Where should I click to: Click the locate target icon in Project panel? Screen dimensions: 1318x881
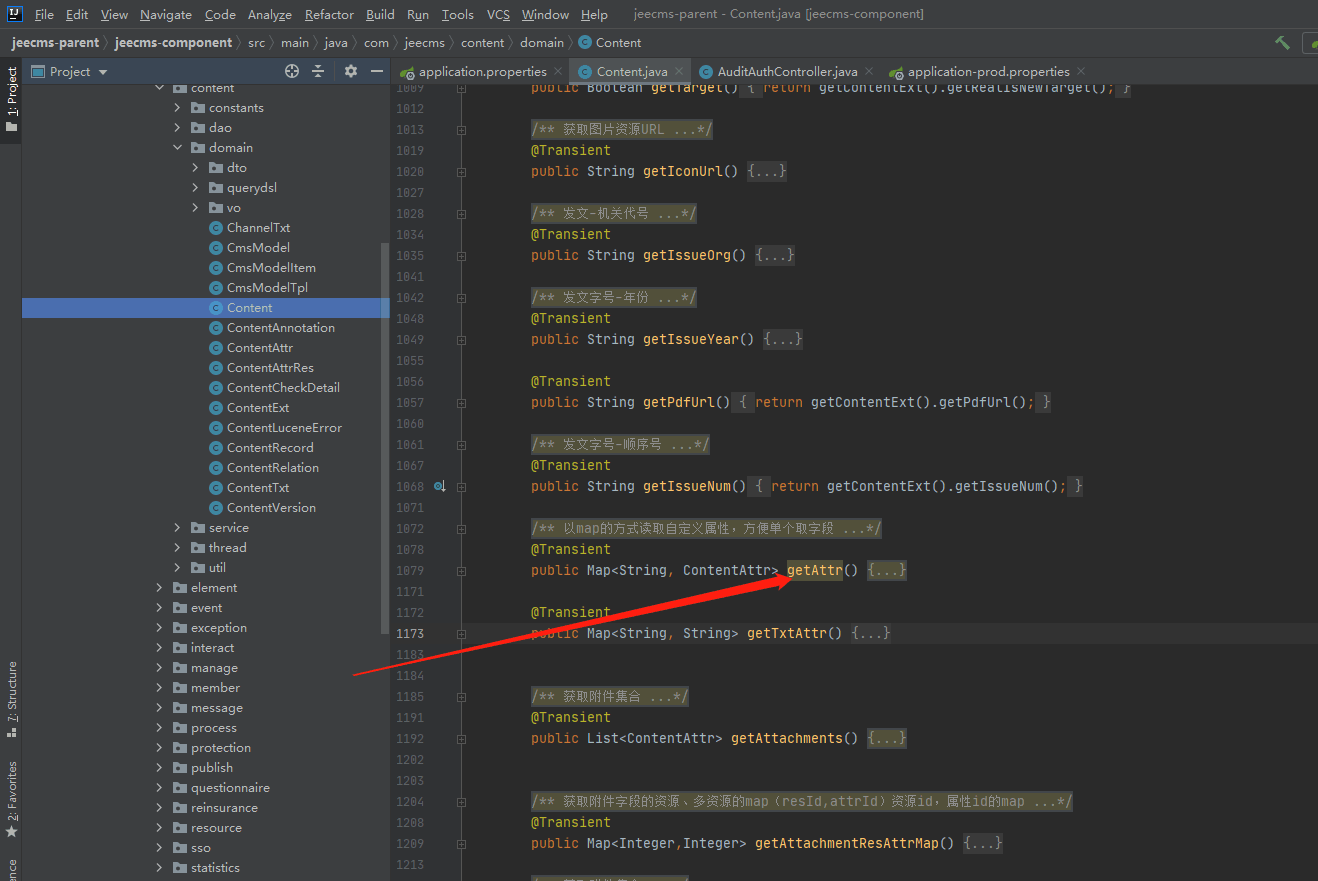(292, 71)
